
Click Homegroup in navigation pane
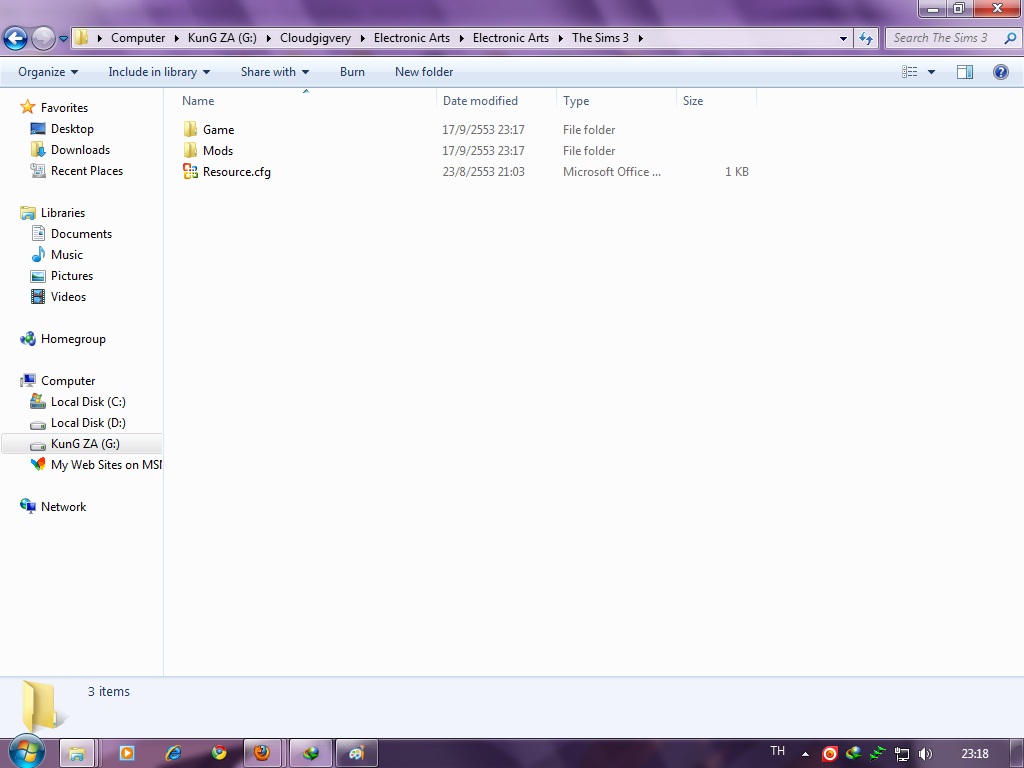[73, 339]
